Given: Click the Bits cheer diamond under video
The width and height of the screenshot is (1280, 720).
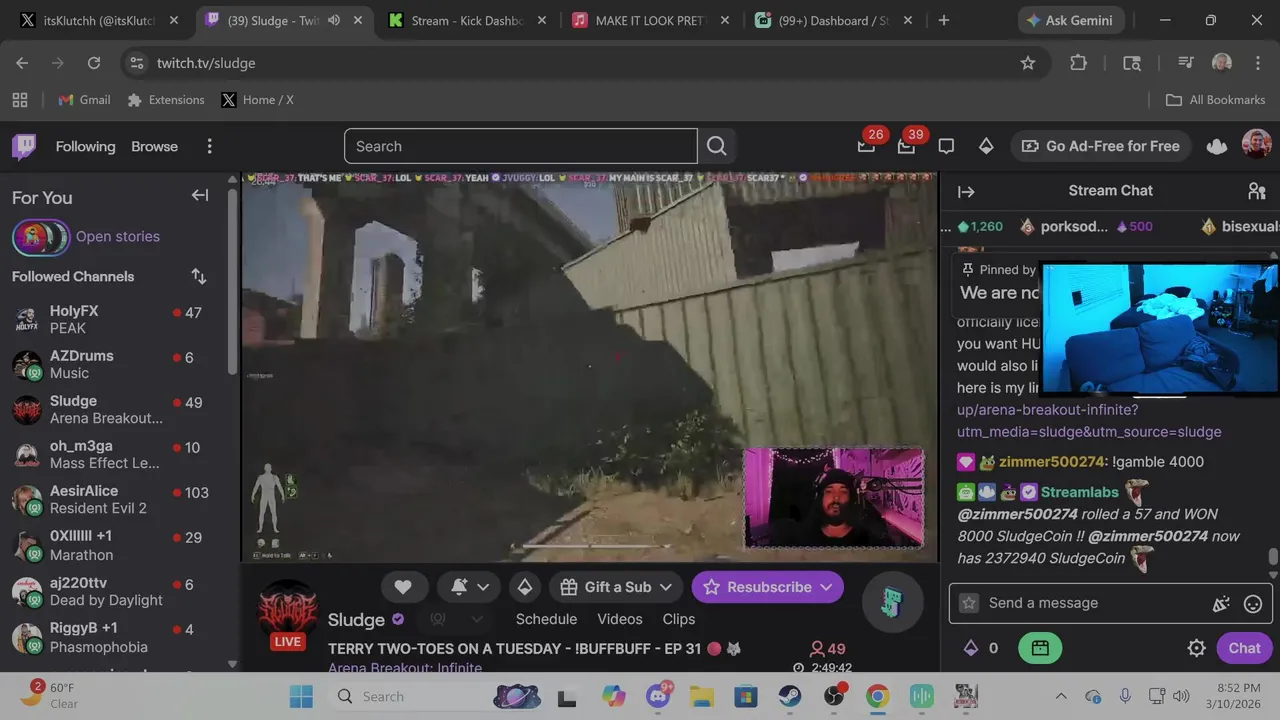Looking at the screenshot, I should click(524, 587).
